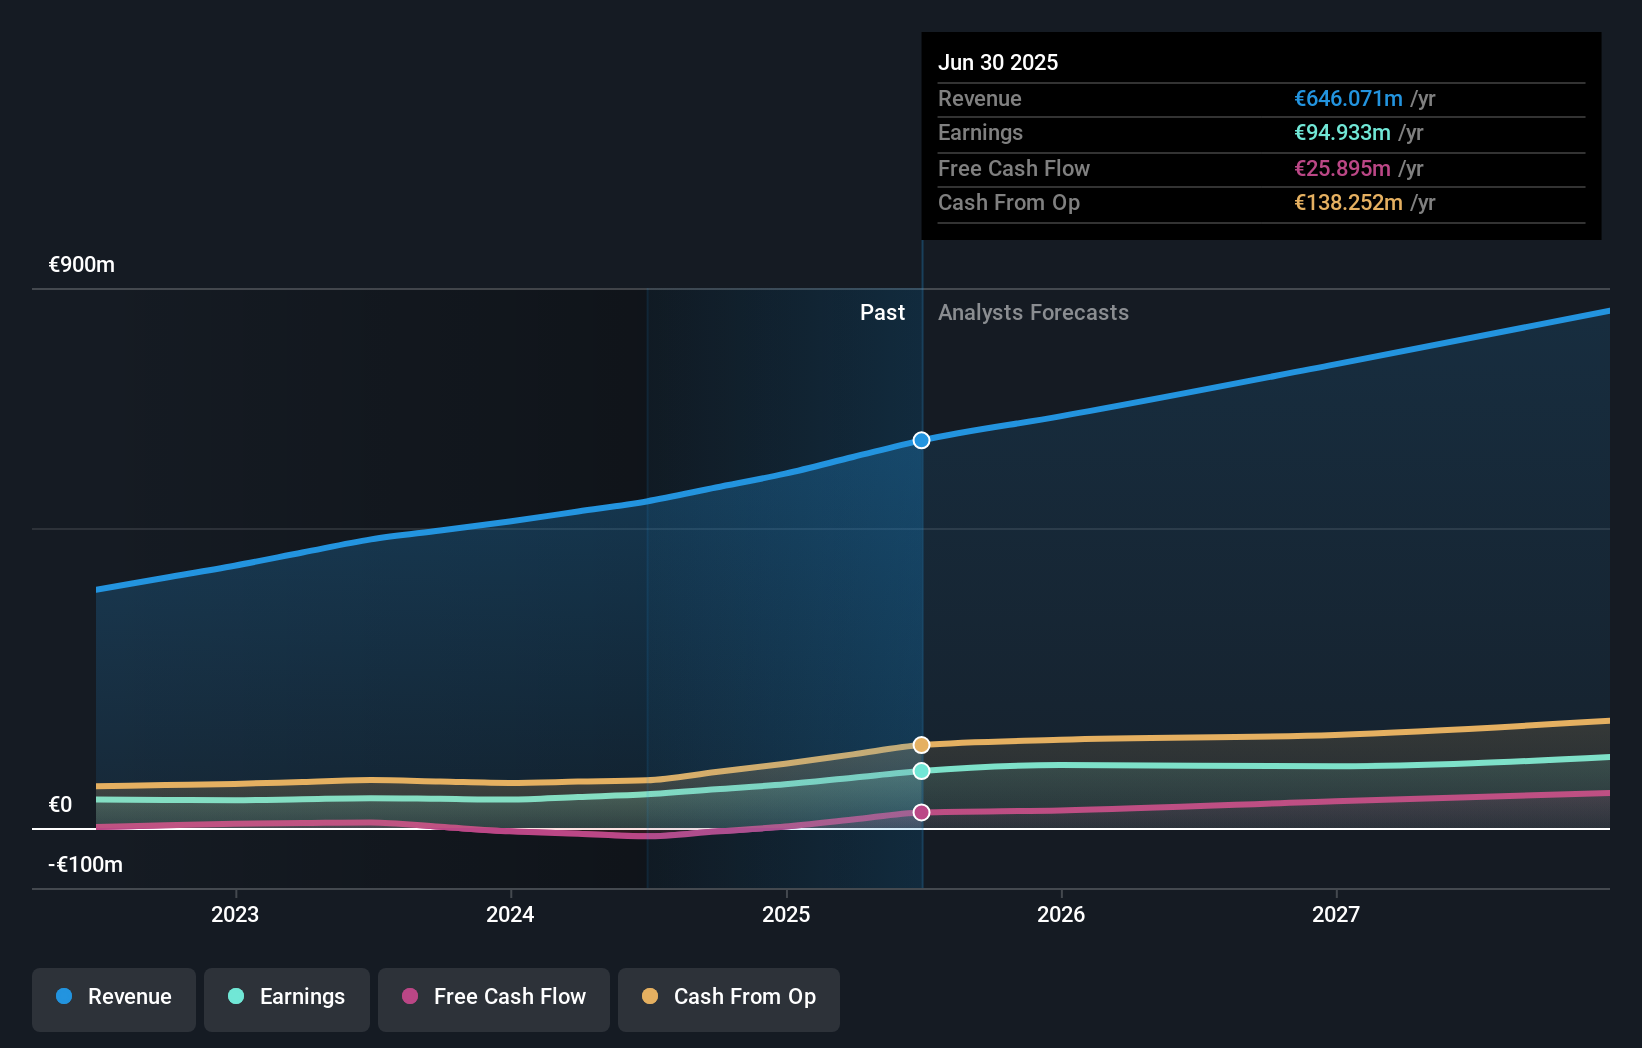Viewport: 1642px width, 1048px height.
Task: Expand the Jun 30 2025 tooltip panel
Action: pyautogui.click(x=1261, y=62)
